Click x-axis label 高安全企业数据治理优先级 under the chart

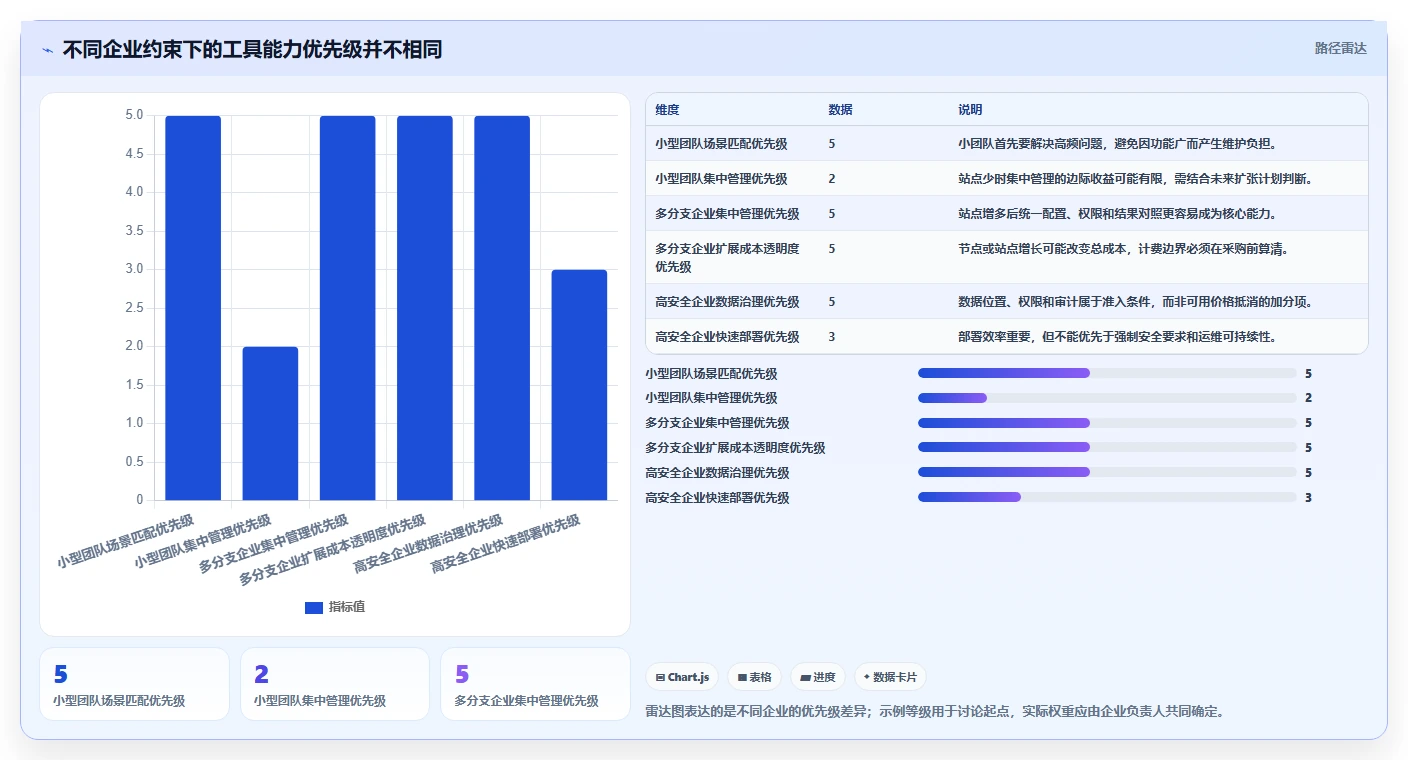tap(428, 544)
